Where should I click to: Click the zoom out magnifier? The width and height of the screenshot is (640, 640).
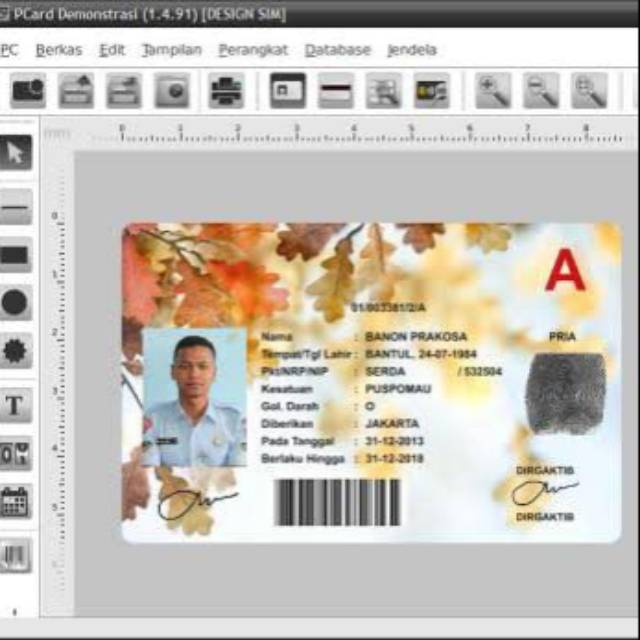[541, 91]
